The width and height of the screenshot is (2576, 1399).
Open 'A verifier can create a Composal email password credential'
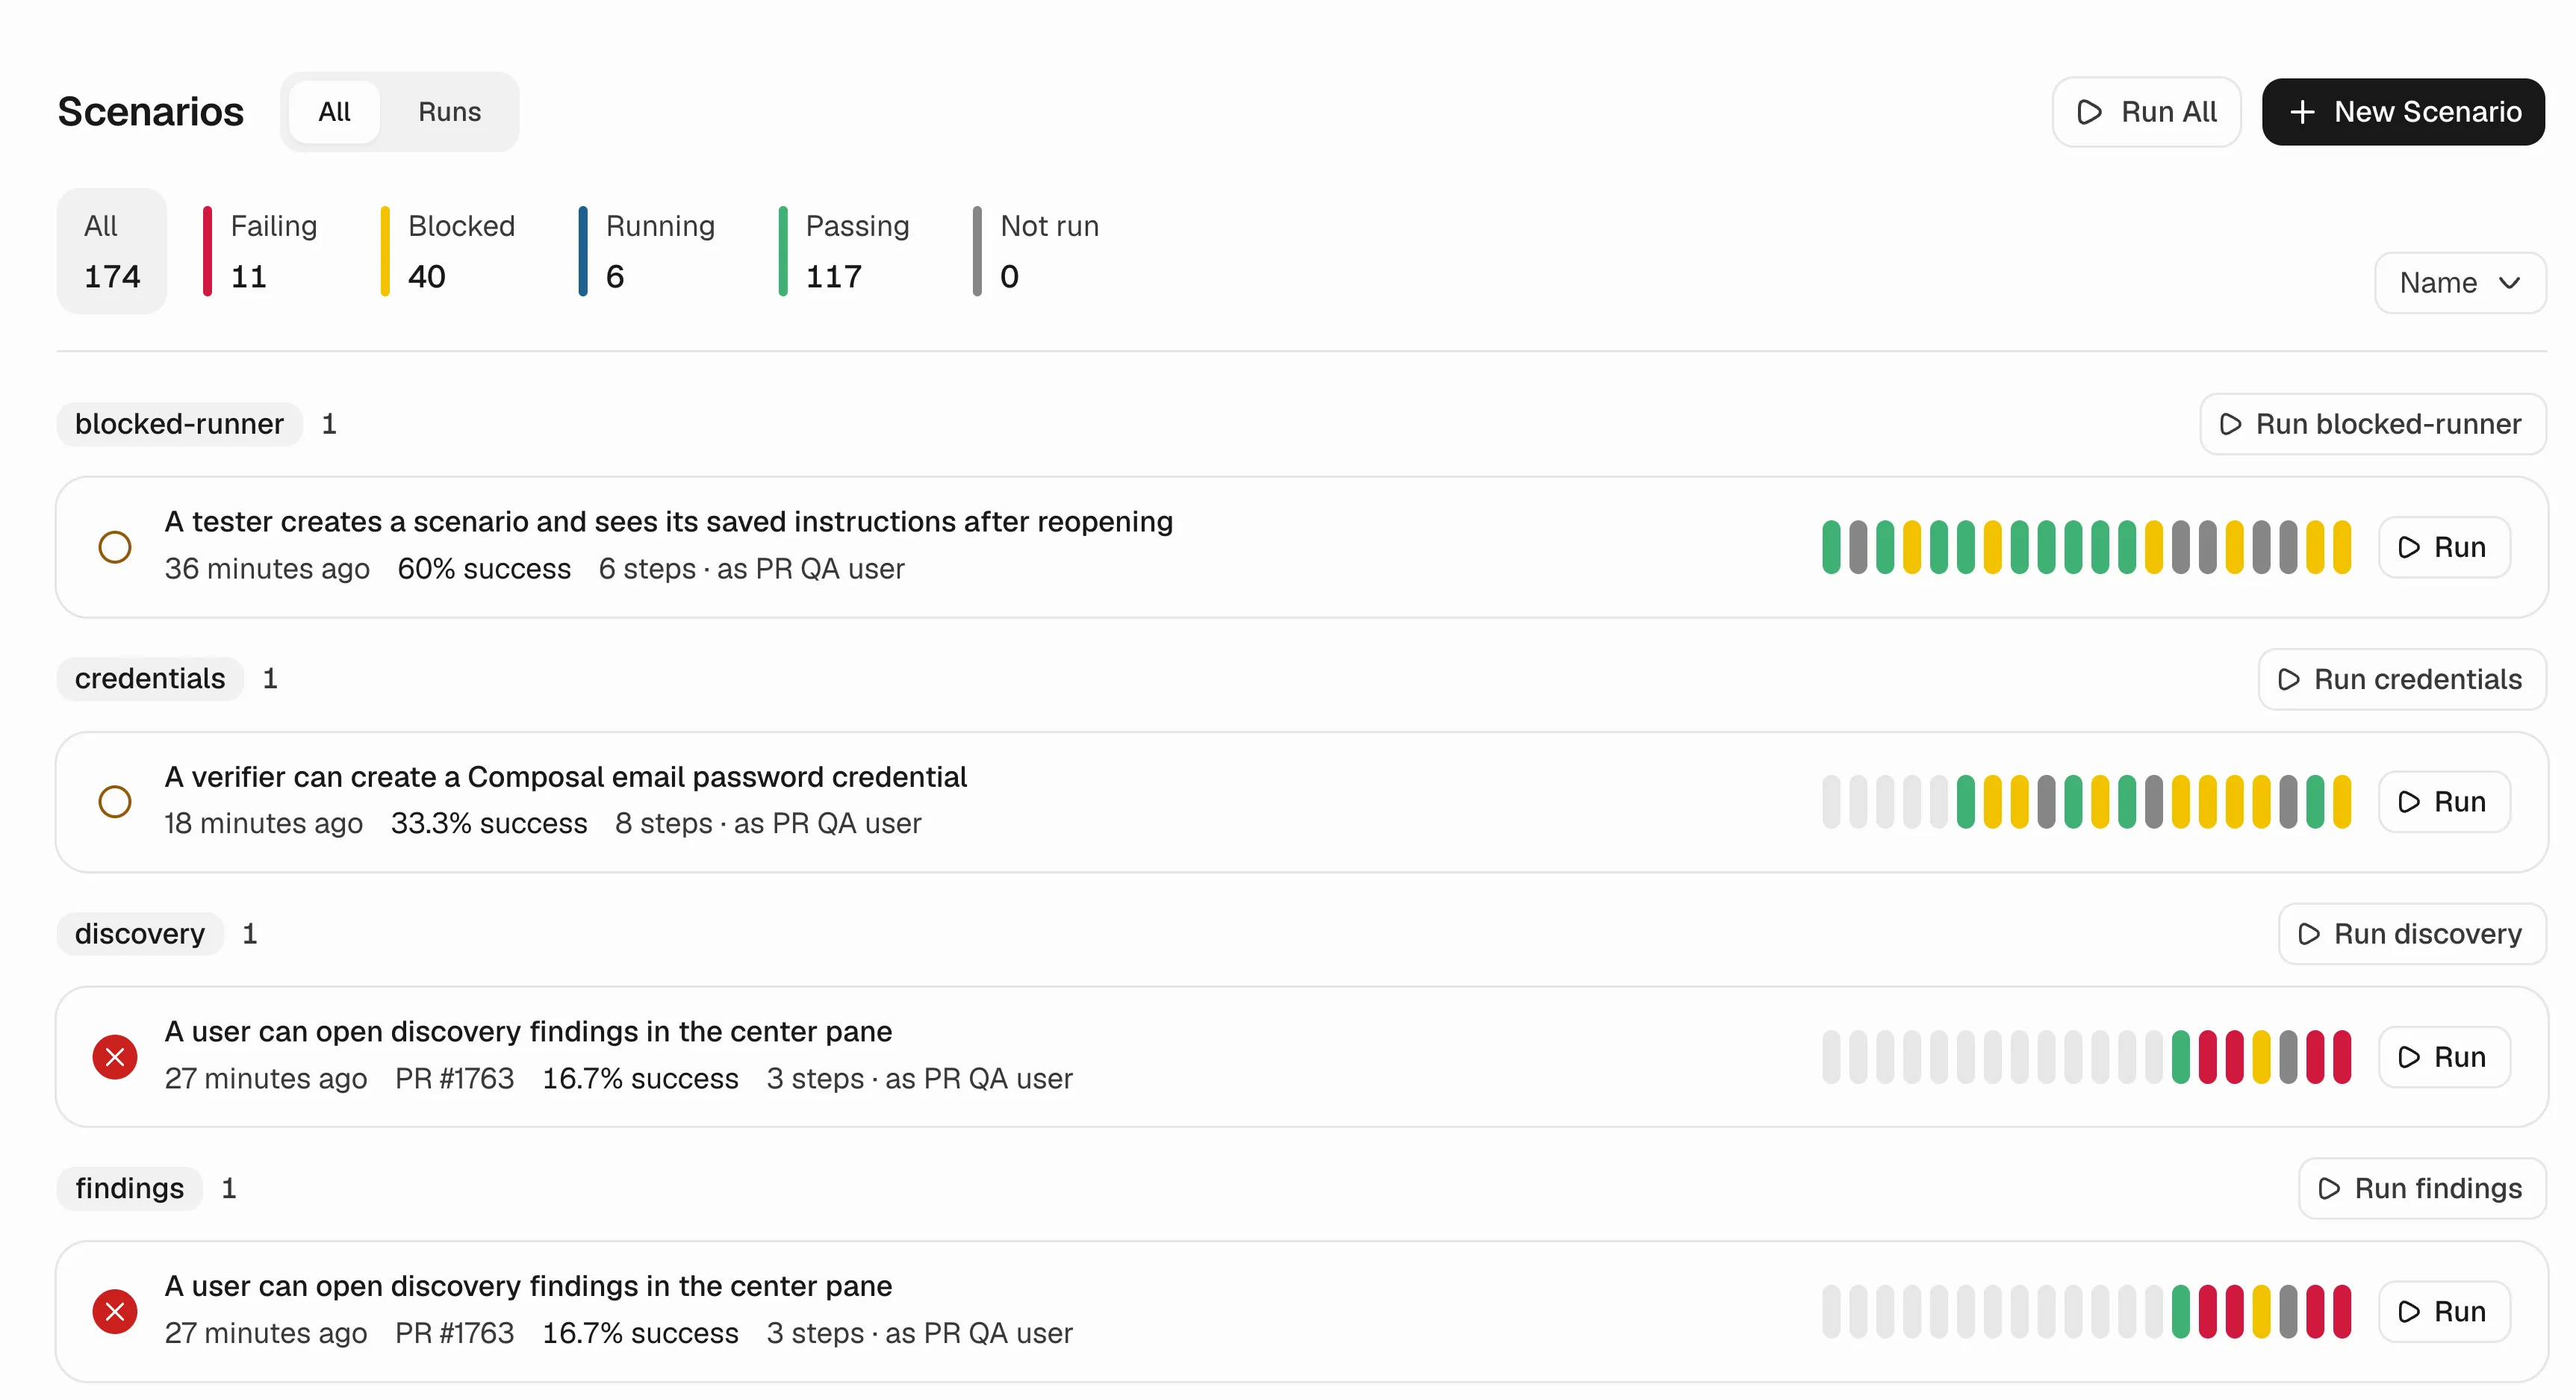coord(565,777)
